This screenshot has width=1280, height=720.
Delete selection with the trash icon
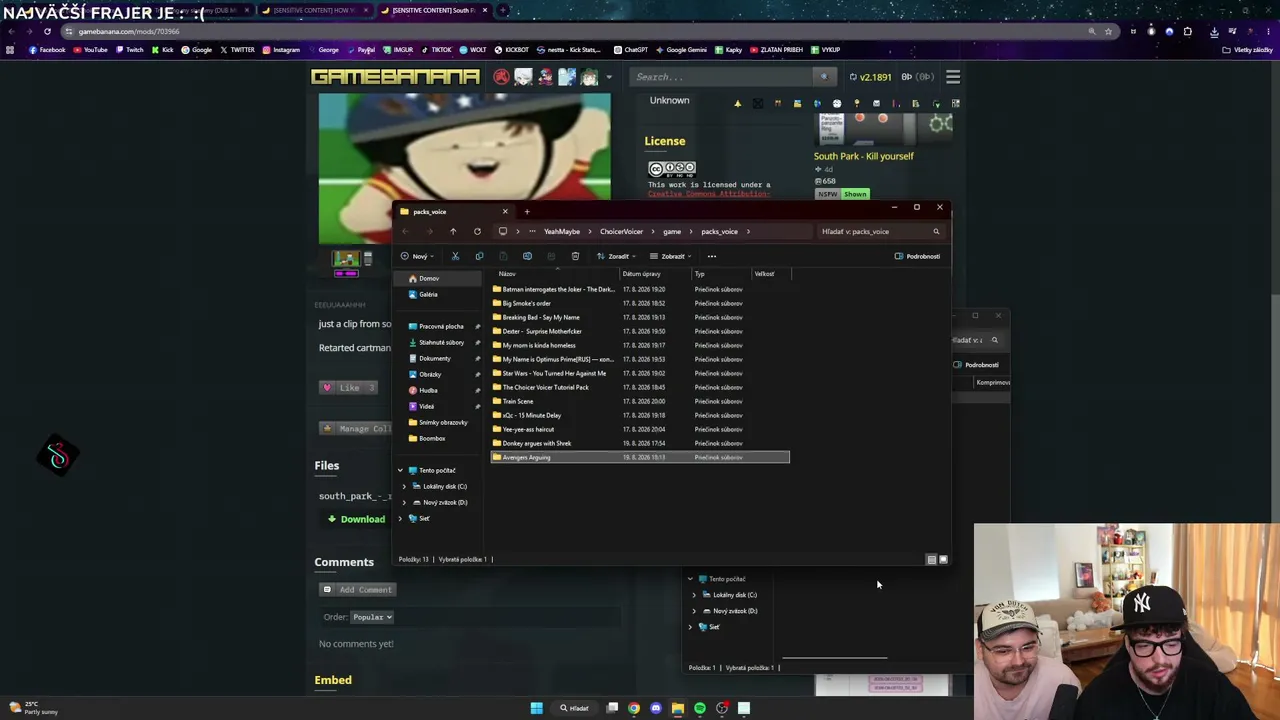[x=575, y=256]
